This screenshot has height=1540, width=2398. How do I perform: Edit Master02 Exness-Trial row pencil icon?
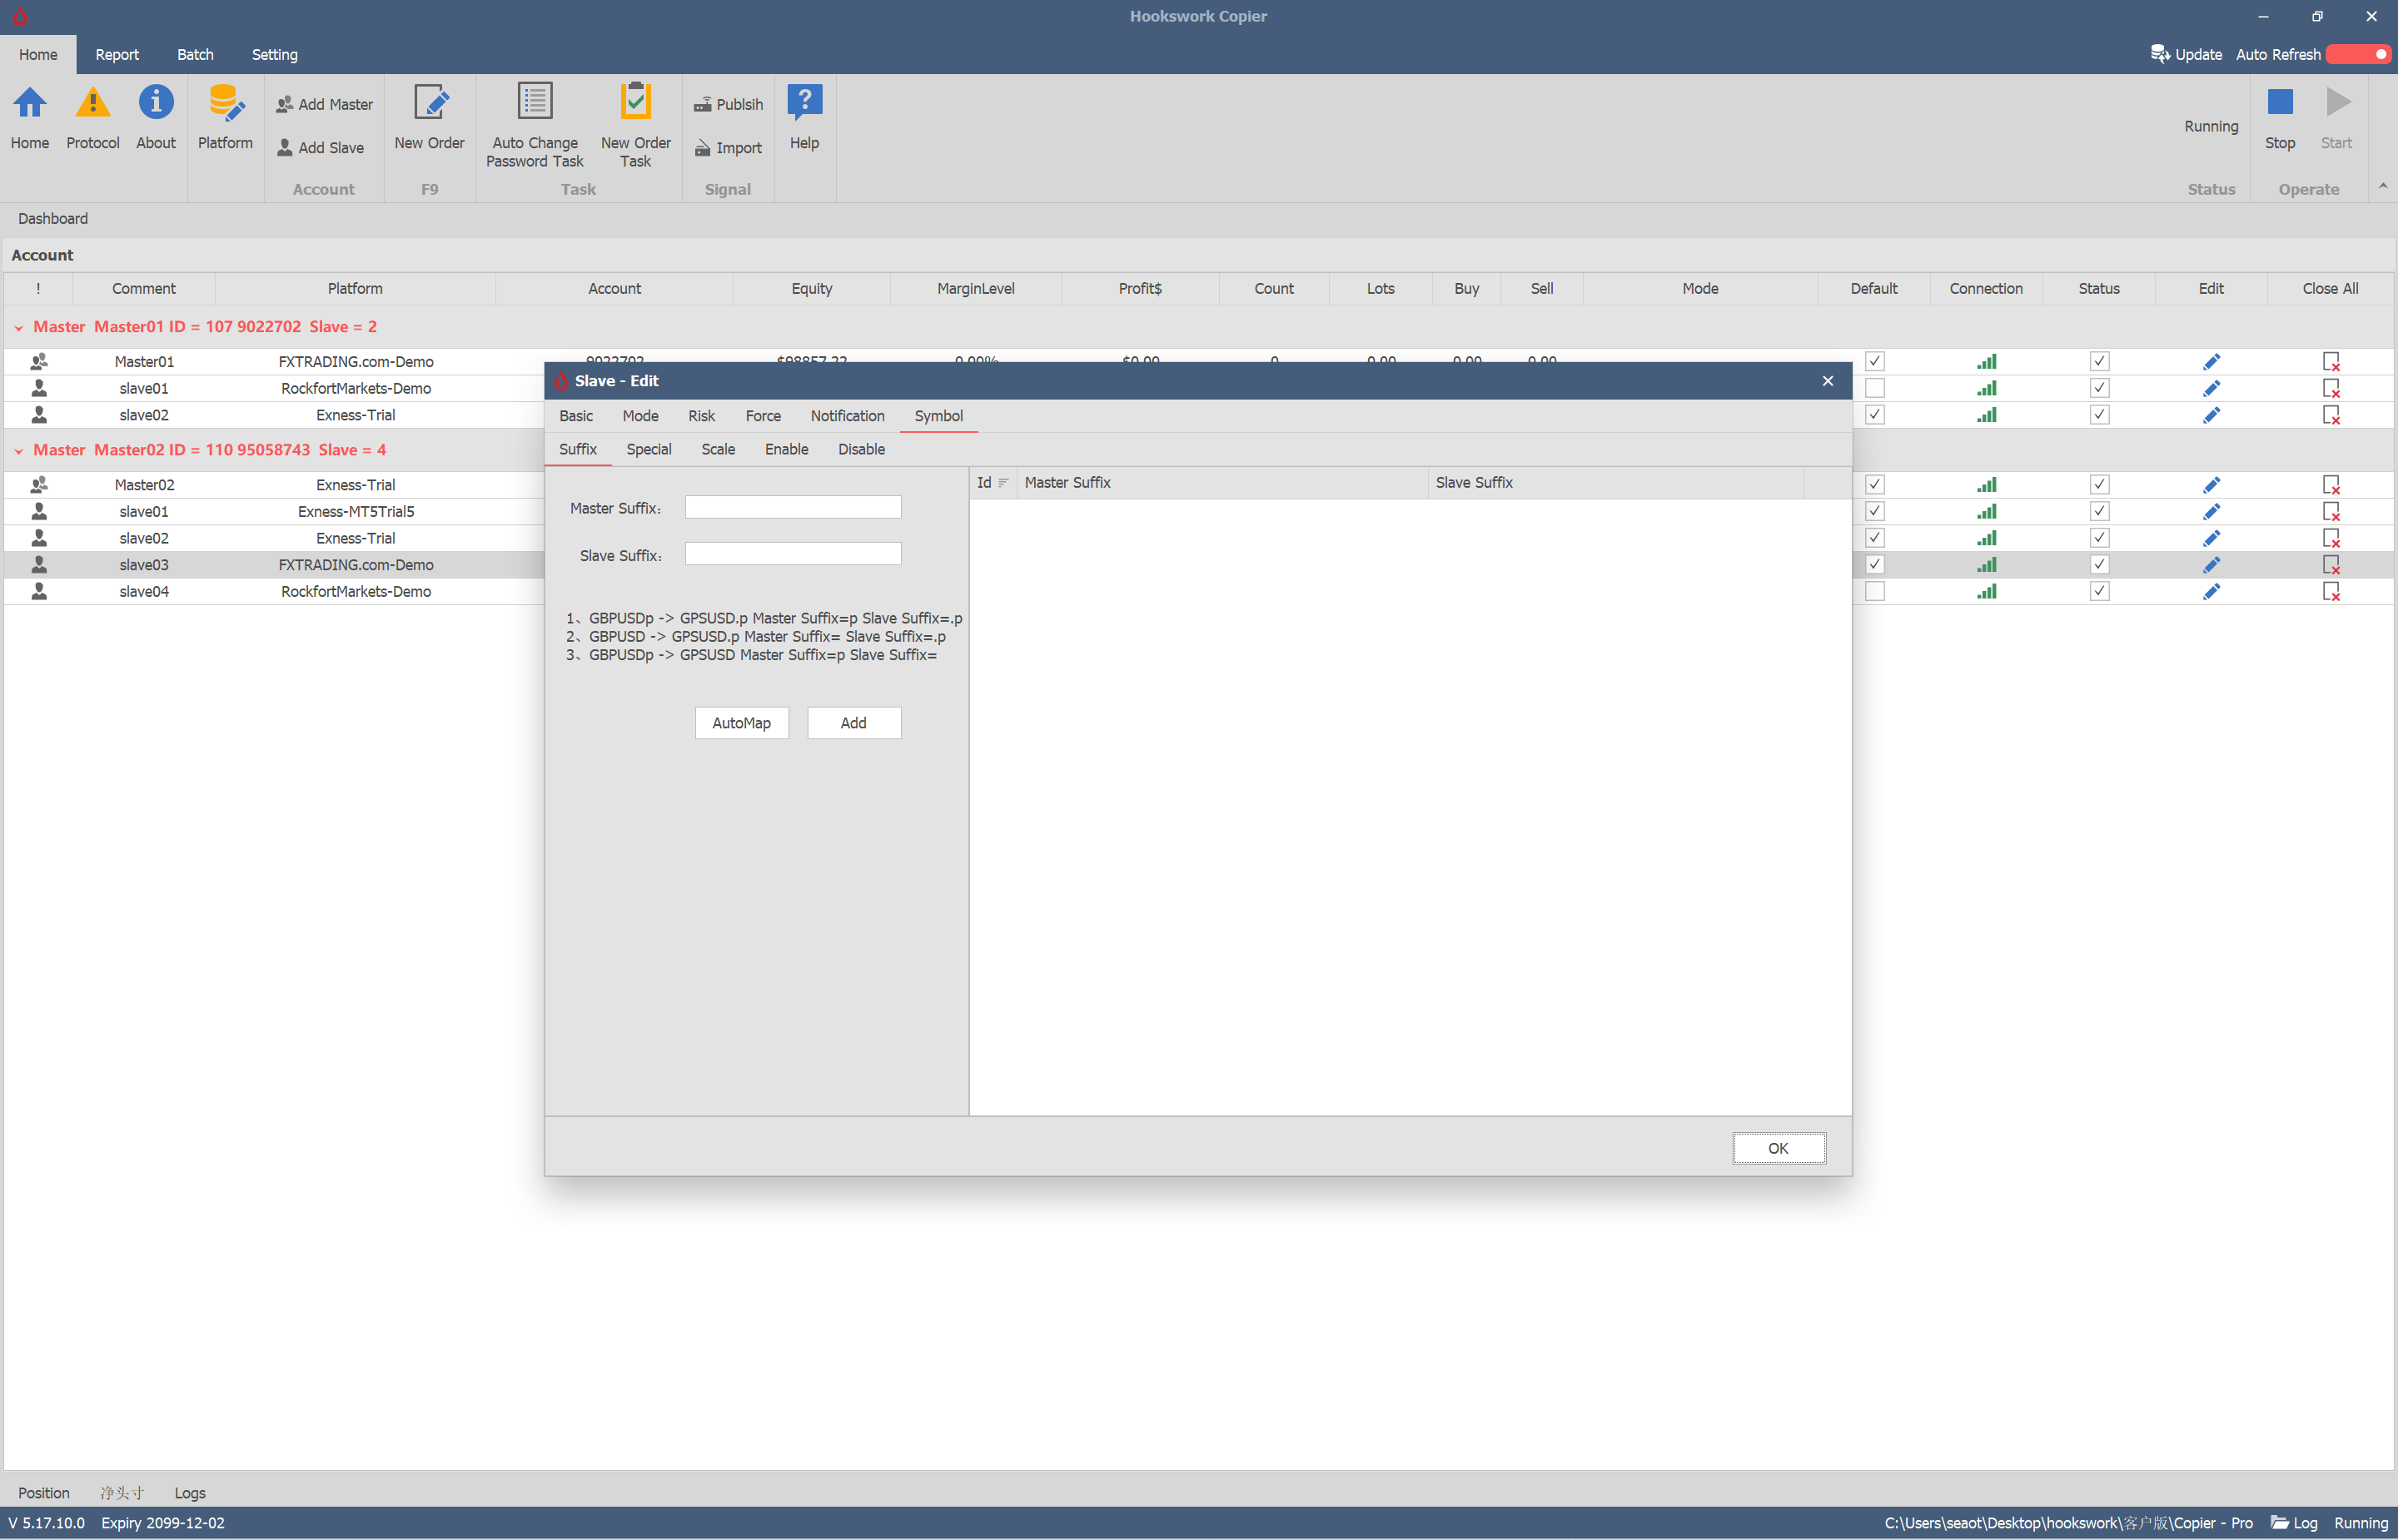coord(2211,484)
